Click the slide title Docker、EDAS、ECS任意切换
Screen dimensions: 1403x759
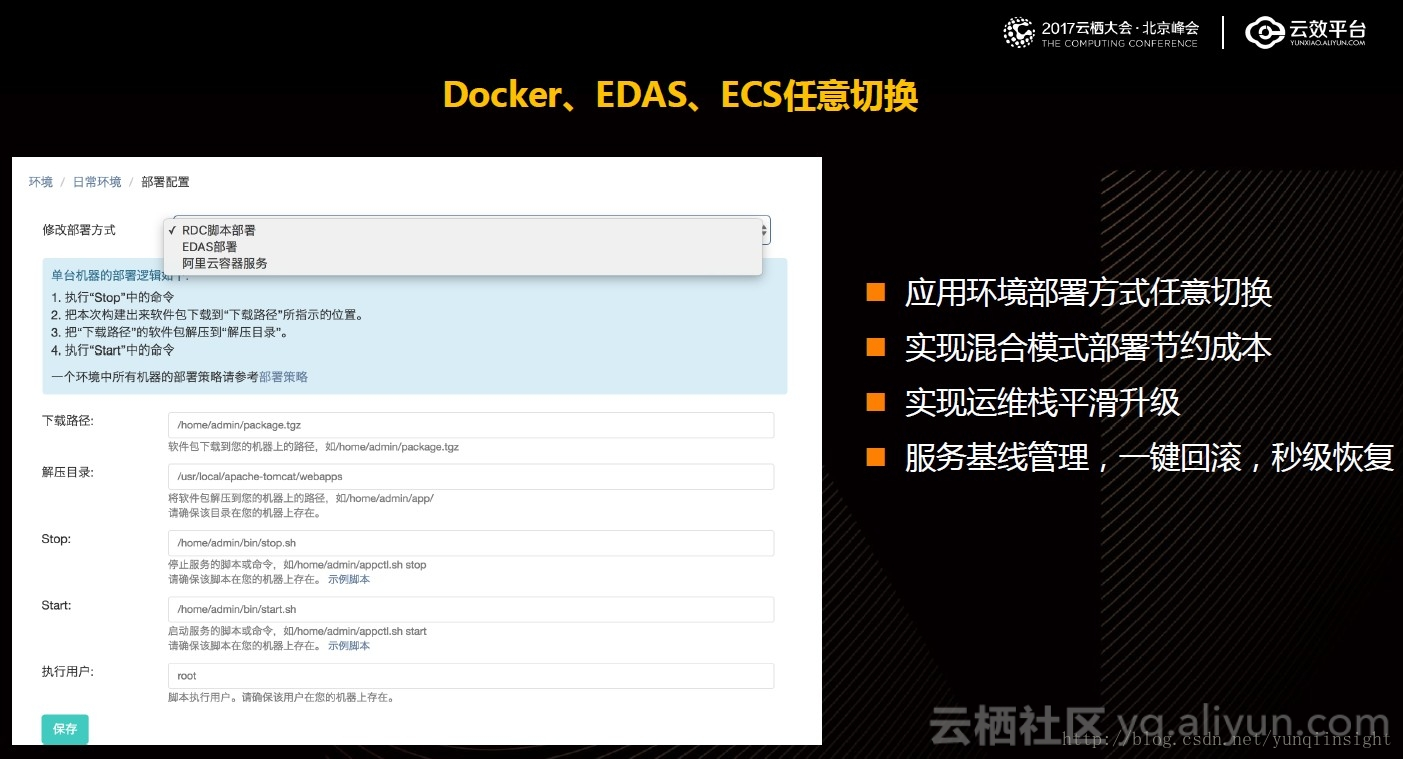pyautogui.click(x=680, y=95)
